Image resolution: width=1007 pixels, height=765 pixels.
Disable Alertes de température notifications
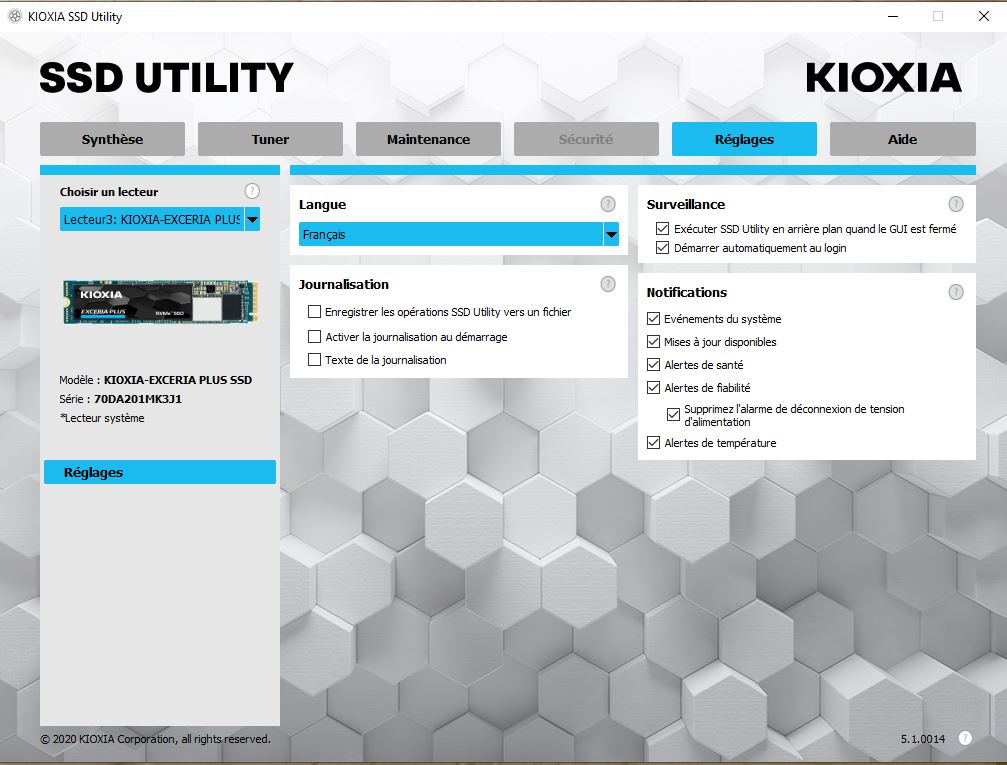(x=654, y=442)
